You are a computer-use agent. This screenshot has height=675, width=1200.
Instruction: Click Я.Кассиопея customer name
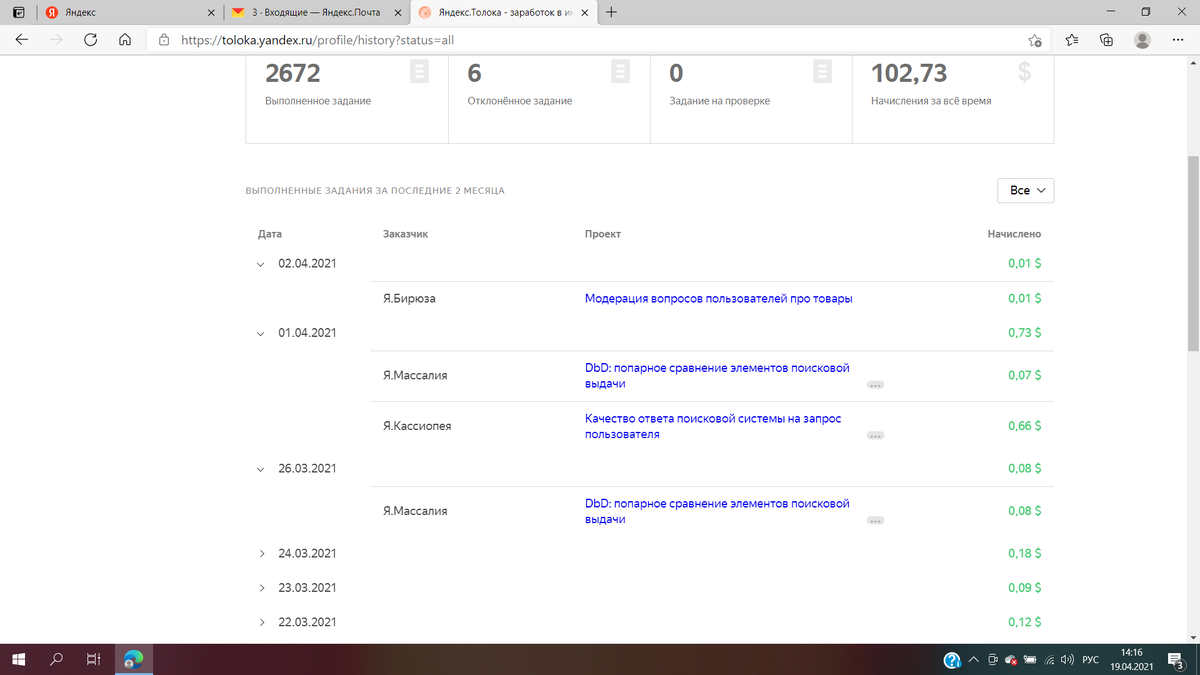[x=417, y=426]
